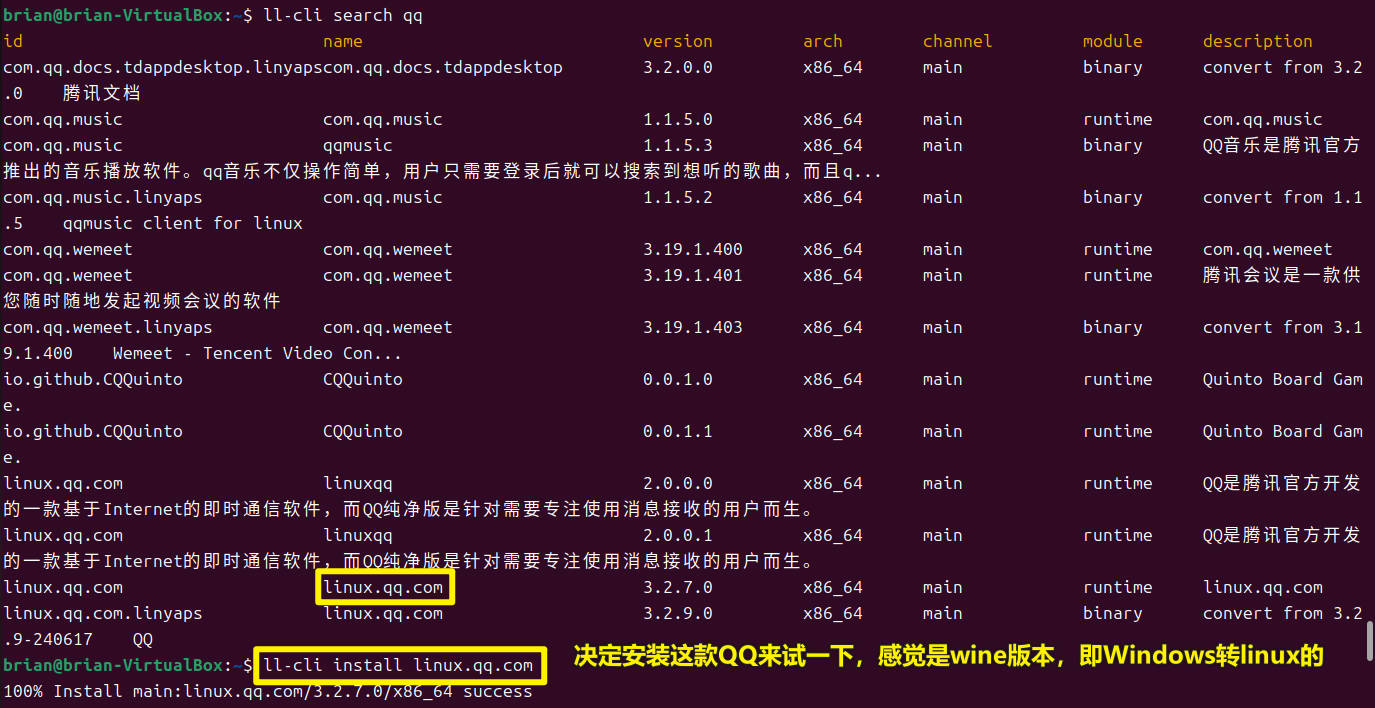Click the name 'CQQuinto' in the 0.0.1.1 row
The width and height of the screenshot is (1375, 708).
click(363, 432)
